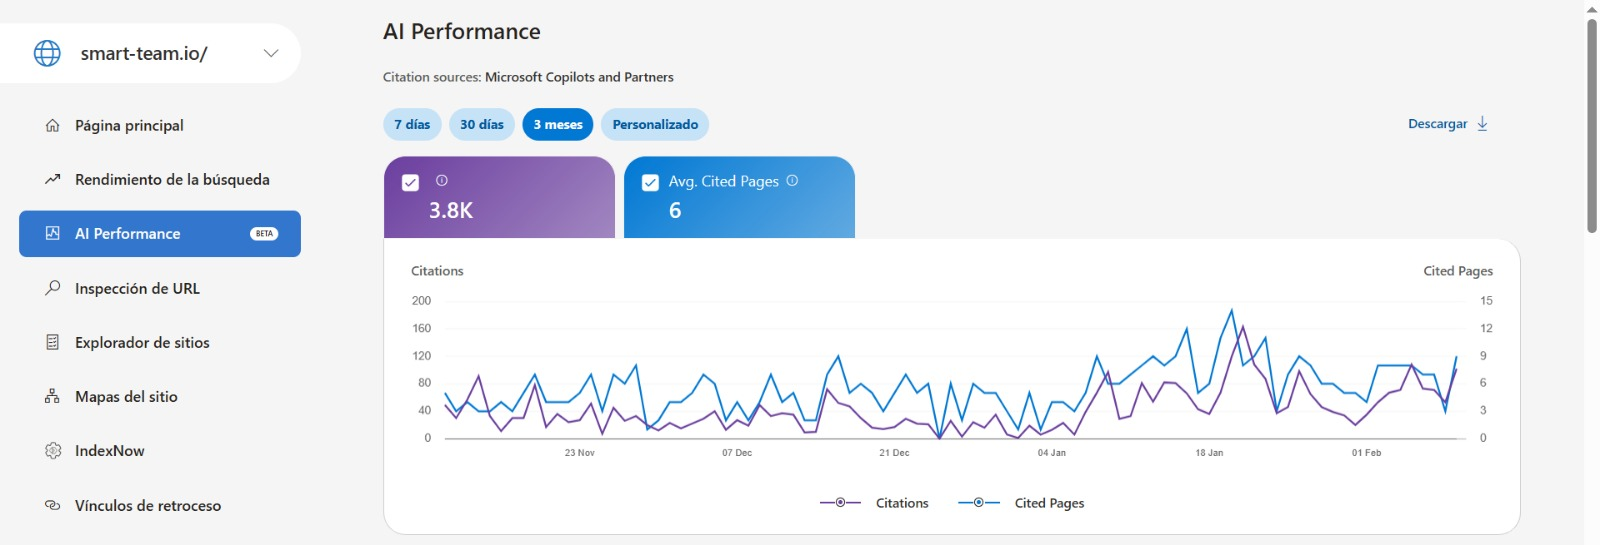The height and width of the screenshot is (545, 1600).
Task: Open the Personalizado date range picker
Action: point(655,125)
